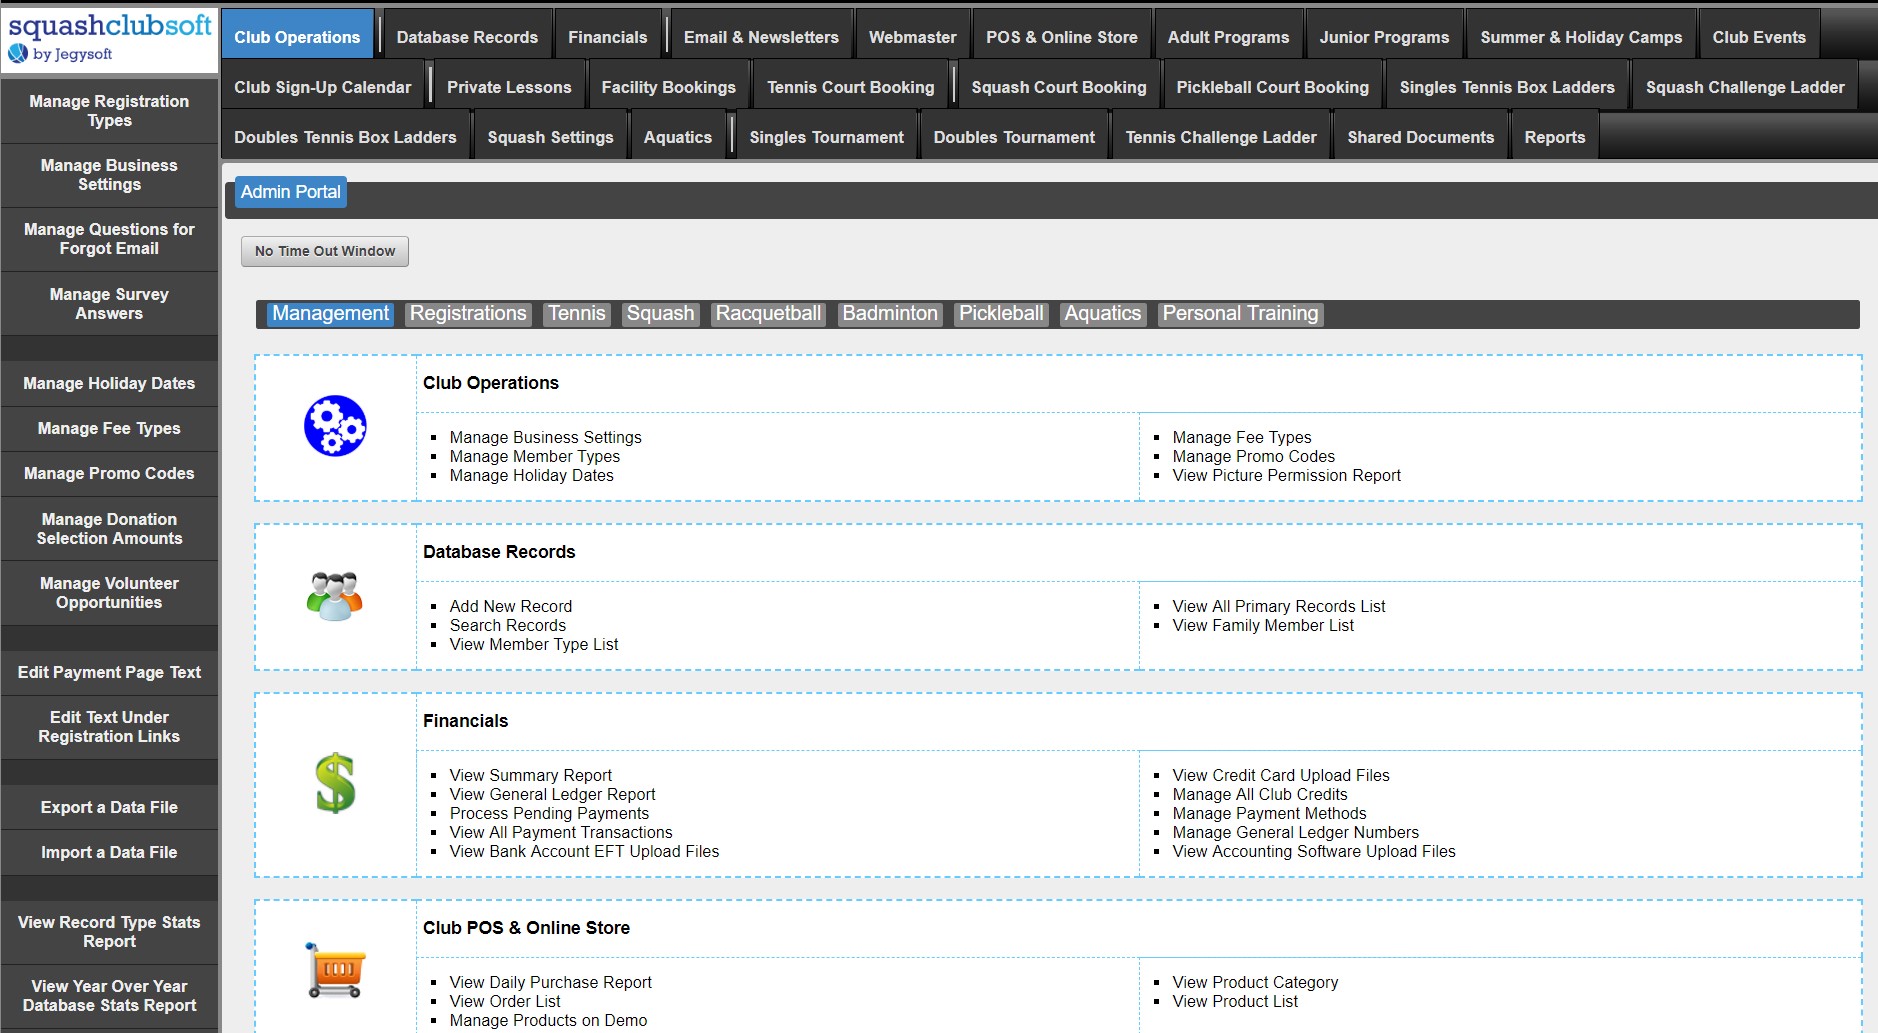Select the Badminton category tab
The image size is (1878, 1033).
(x=890, y=314)
